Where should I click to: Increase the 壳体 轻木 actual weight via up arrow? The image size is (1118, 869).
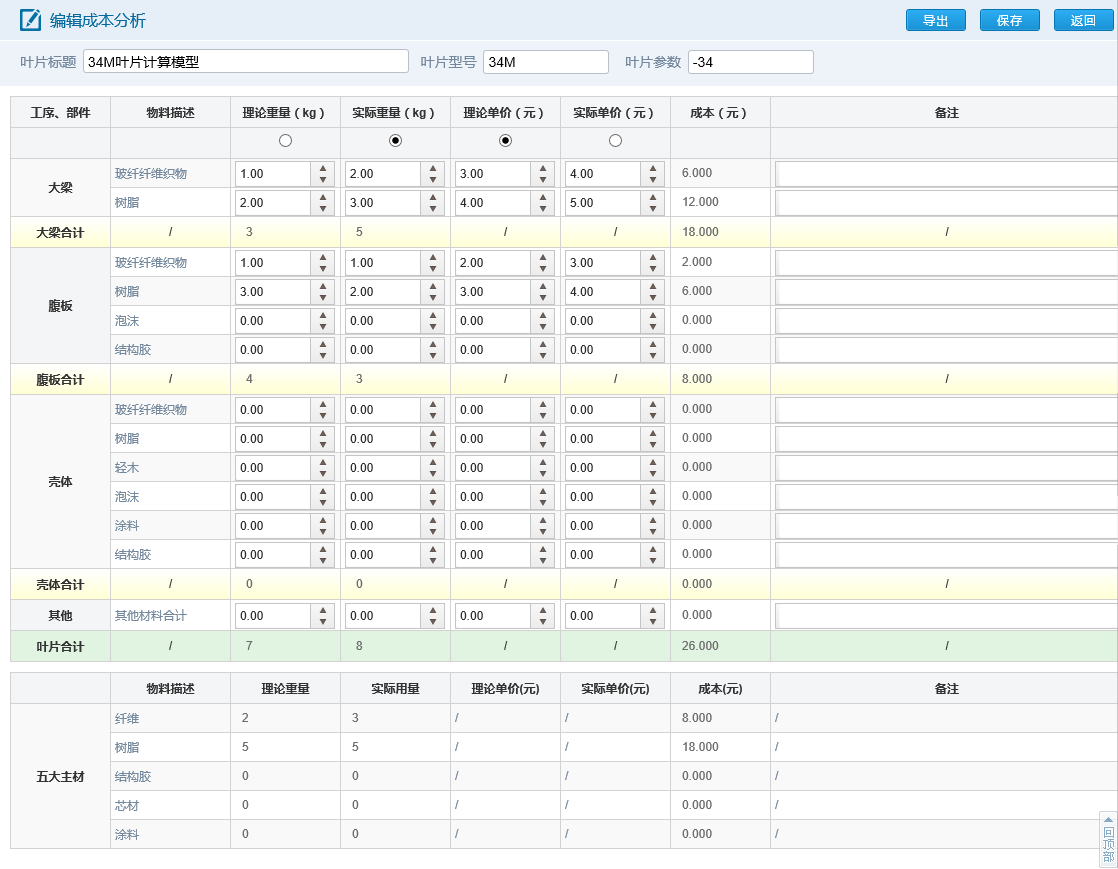(x=433, y=463)
